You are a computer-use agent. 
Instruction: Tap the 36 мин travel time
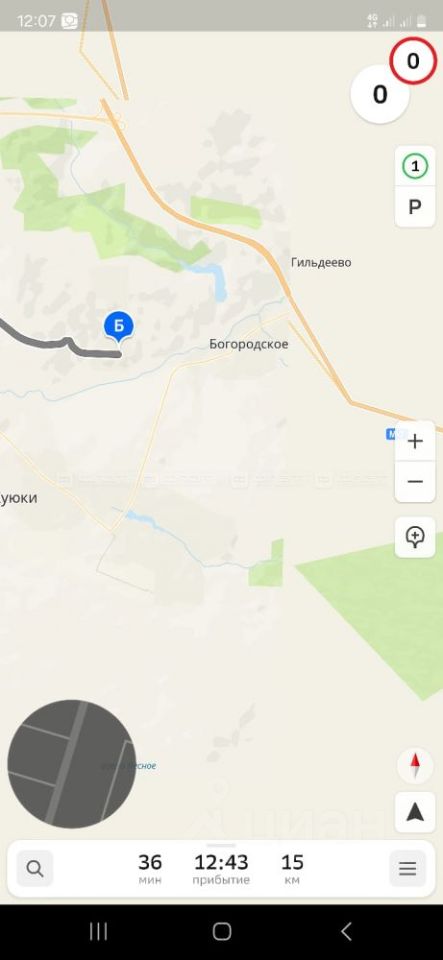tap(150, 869)
